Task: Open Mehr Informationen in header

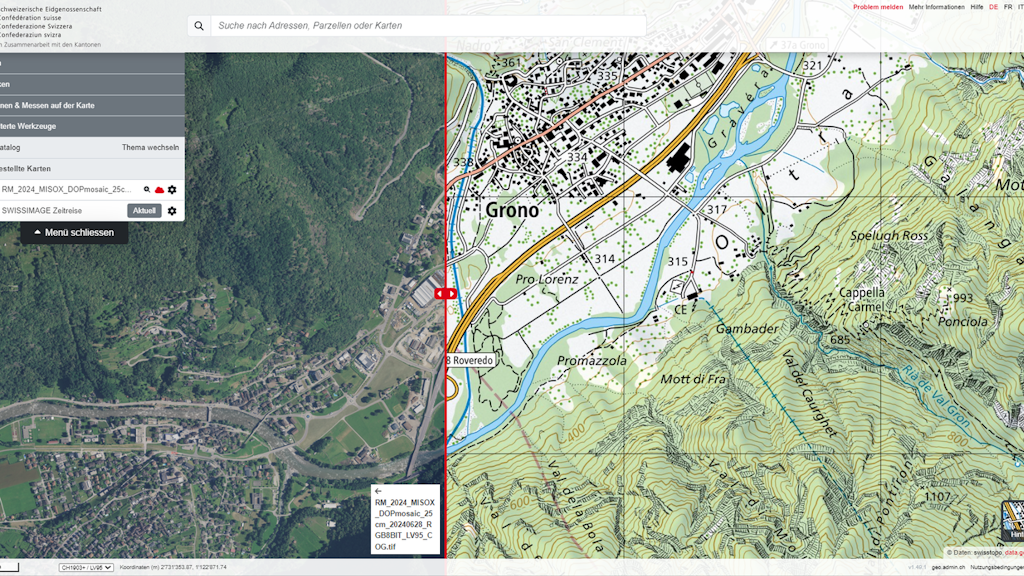Action: point(936,7)
